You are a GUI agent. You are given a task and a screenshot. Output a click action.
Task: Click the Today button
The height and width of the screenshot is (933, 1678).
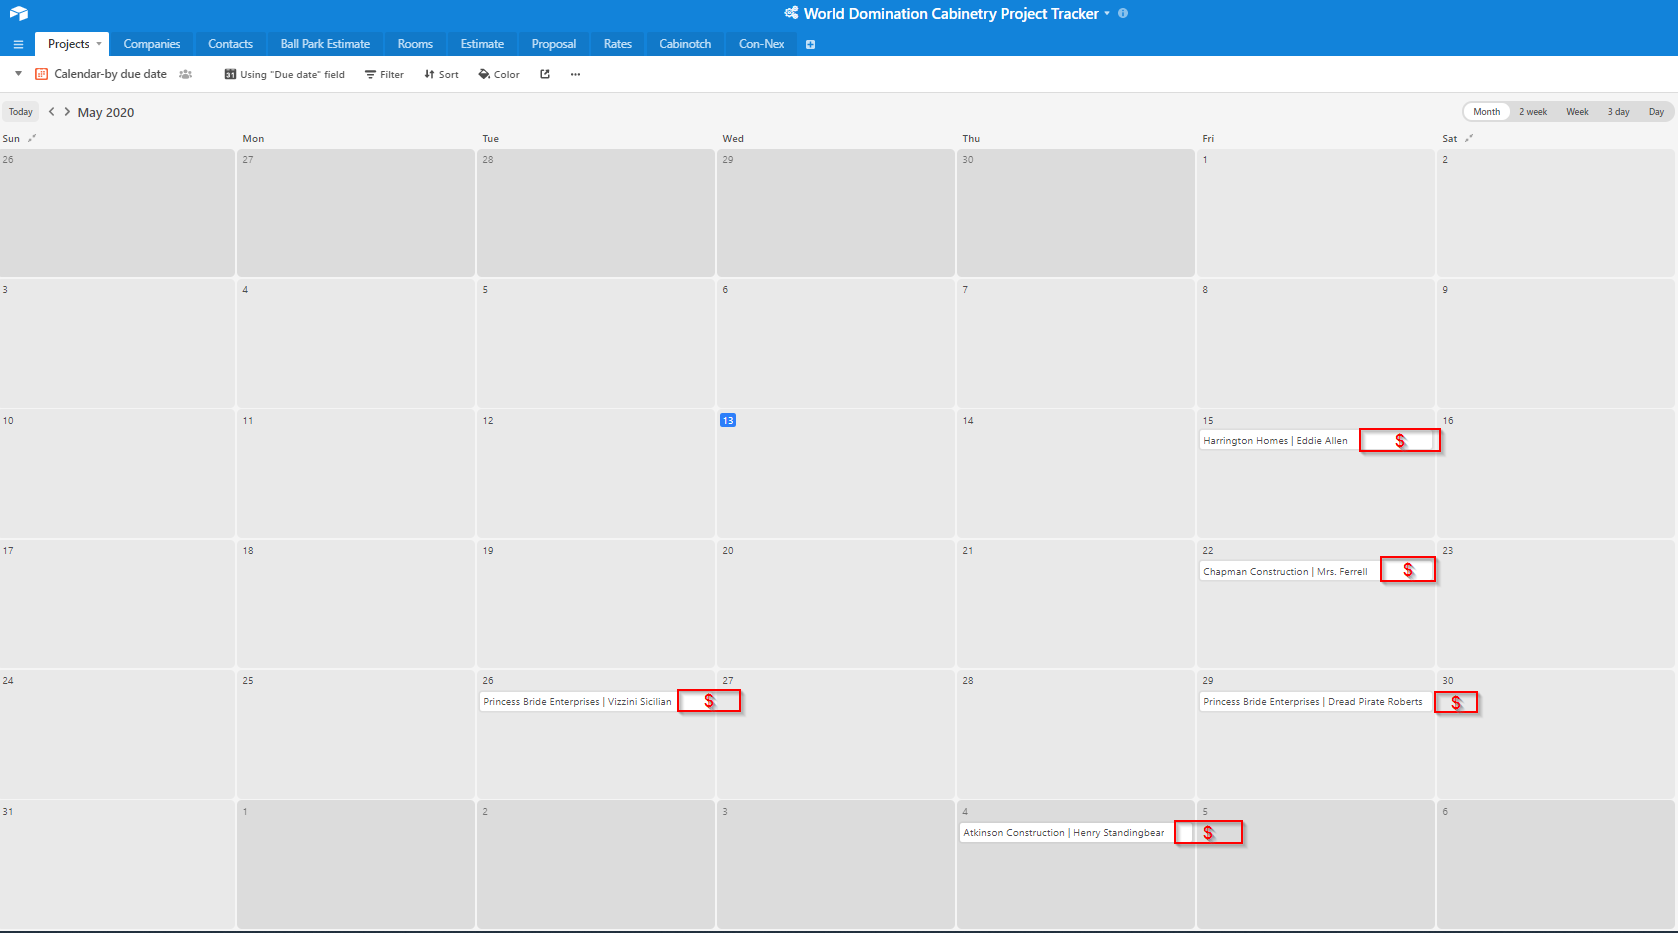pos(21,112)
